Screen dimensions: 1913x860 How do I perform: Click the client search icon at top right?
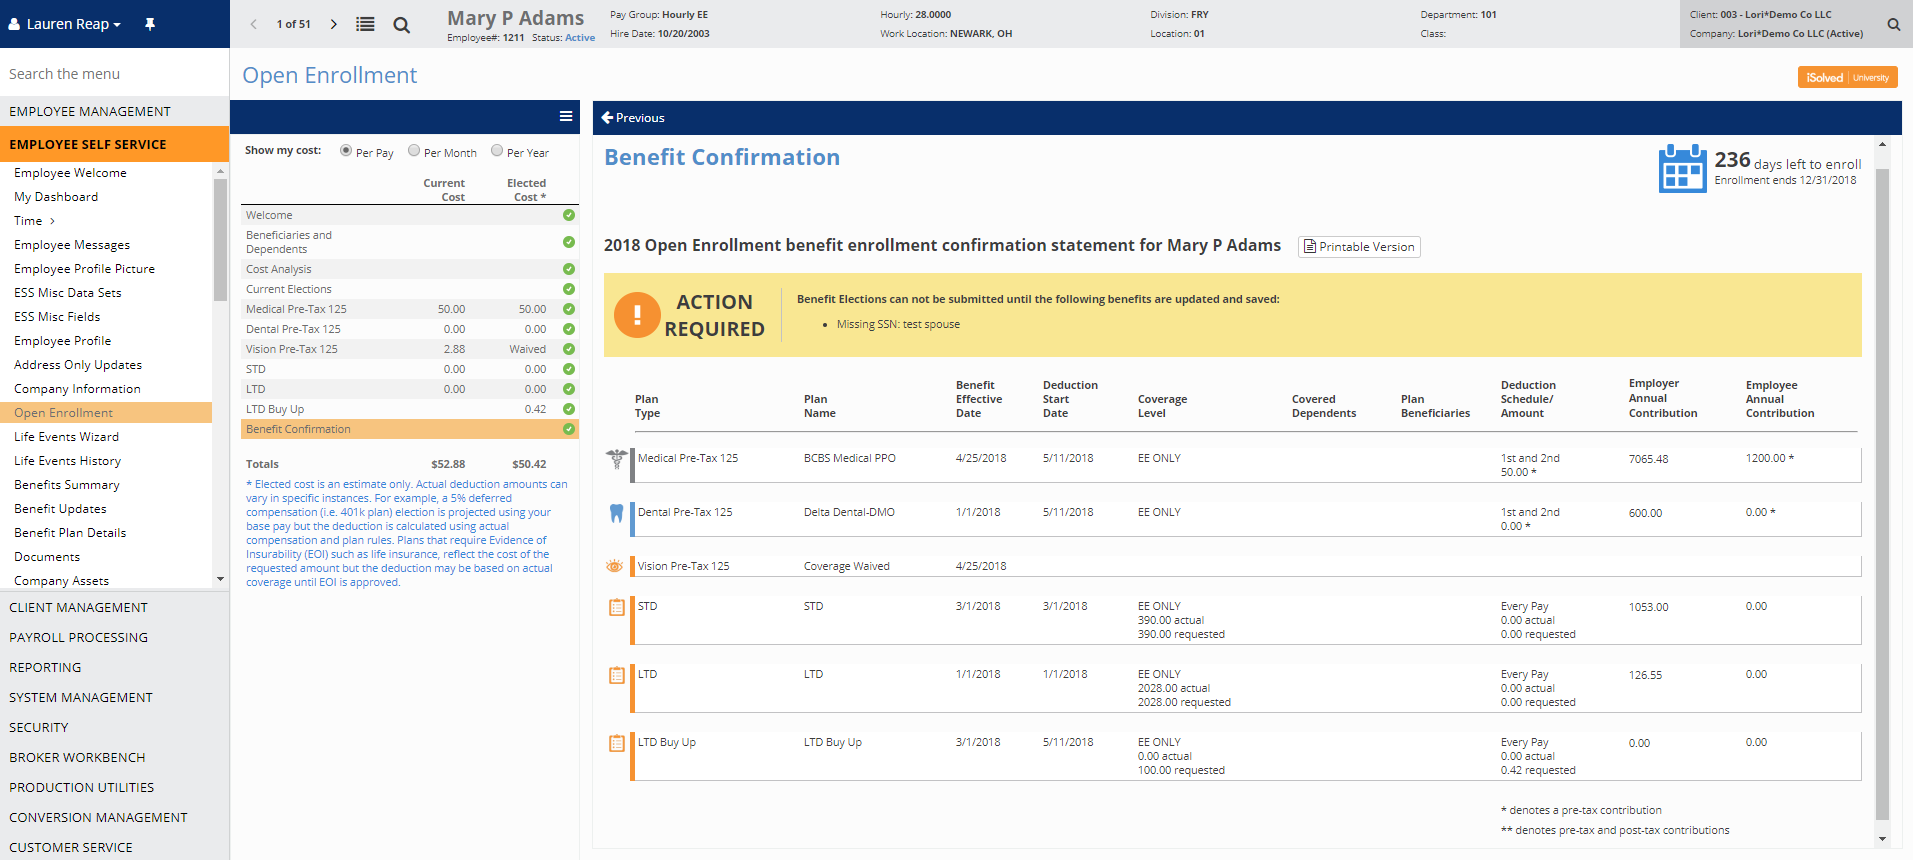(x=1893, y=24)
